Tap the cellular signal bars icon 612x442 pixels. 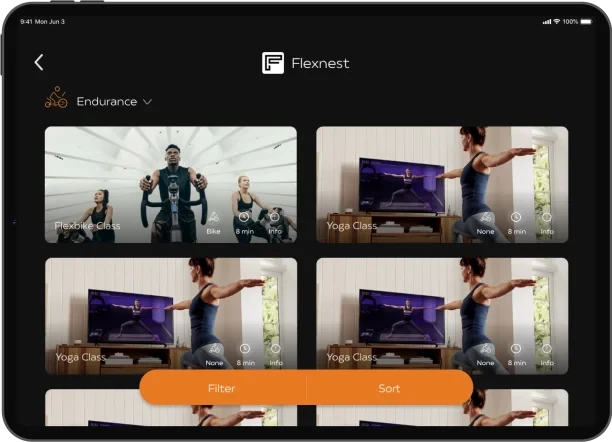tap(547, 22)
